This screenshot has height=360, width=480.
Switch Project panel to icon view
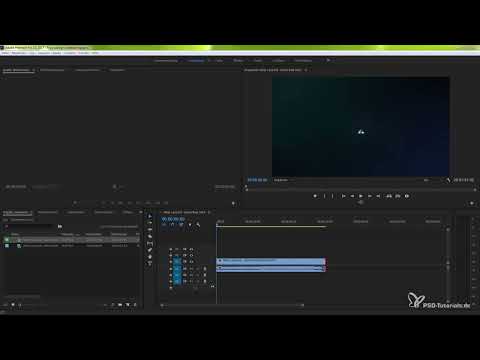click(x=20, y=305)
